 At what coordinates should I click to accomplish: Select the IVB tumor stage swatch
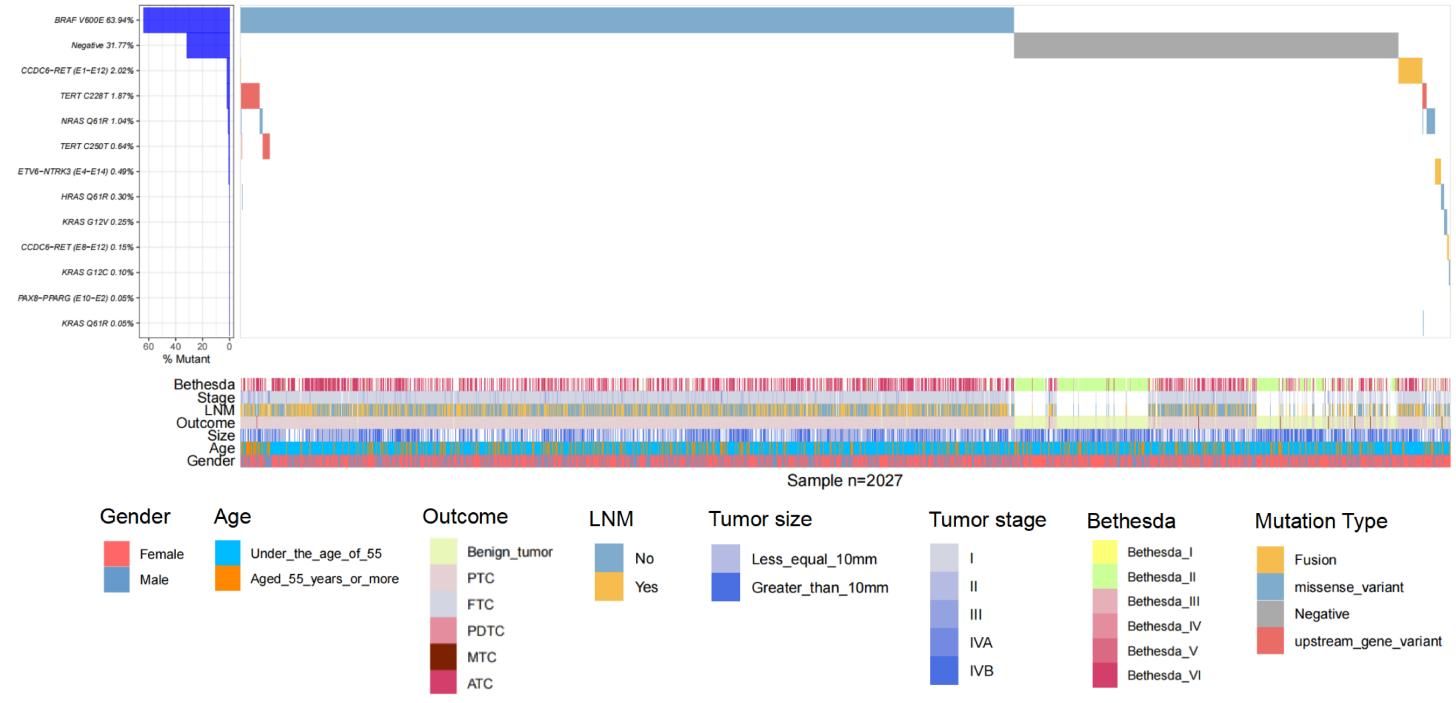[x=944, y=669]
